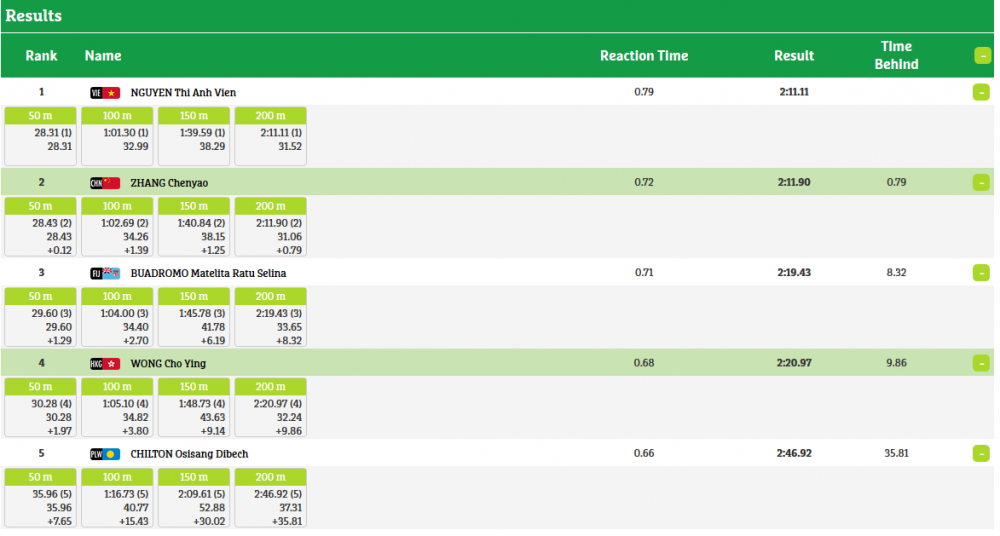Click the Reaction Time column header
1000x536 pixels.
643,56
